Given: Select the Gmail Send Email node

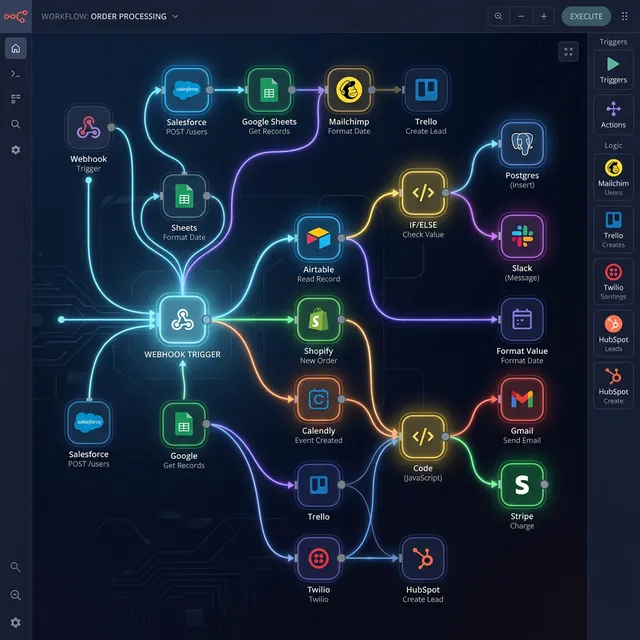Looking at the screenshot, I should coord(522,399).
